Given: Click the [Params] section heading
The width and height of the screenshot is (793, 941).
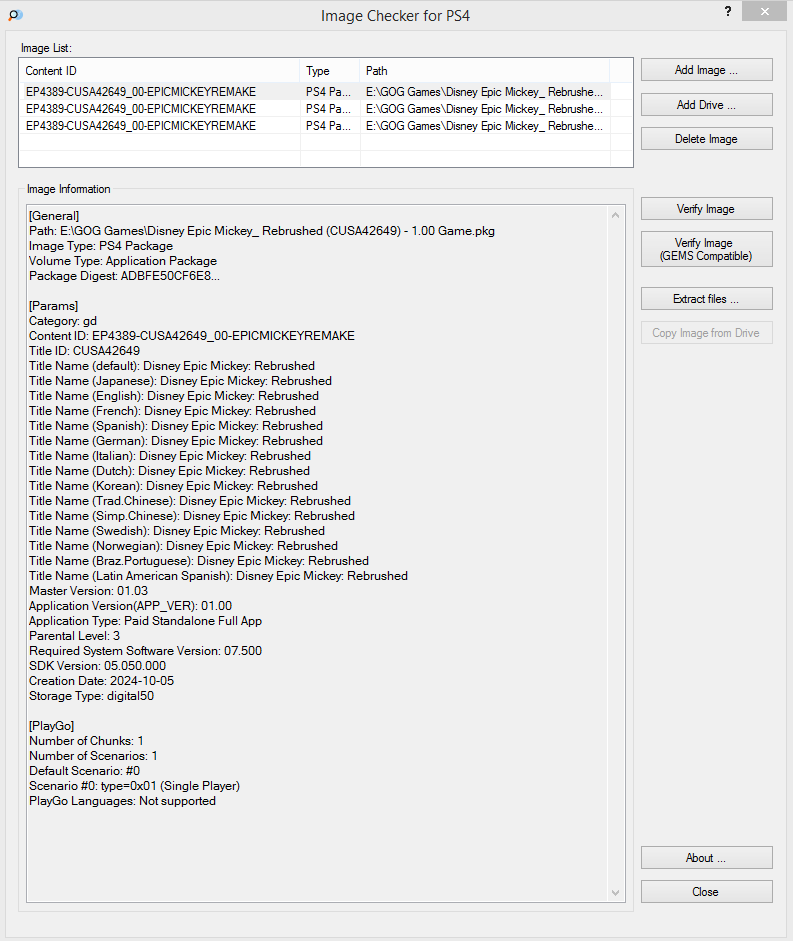Looking at the screenshot, I should coord(53,306).
